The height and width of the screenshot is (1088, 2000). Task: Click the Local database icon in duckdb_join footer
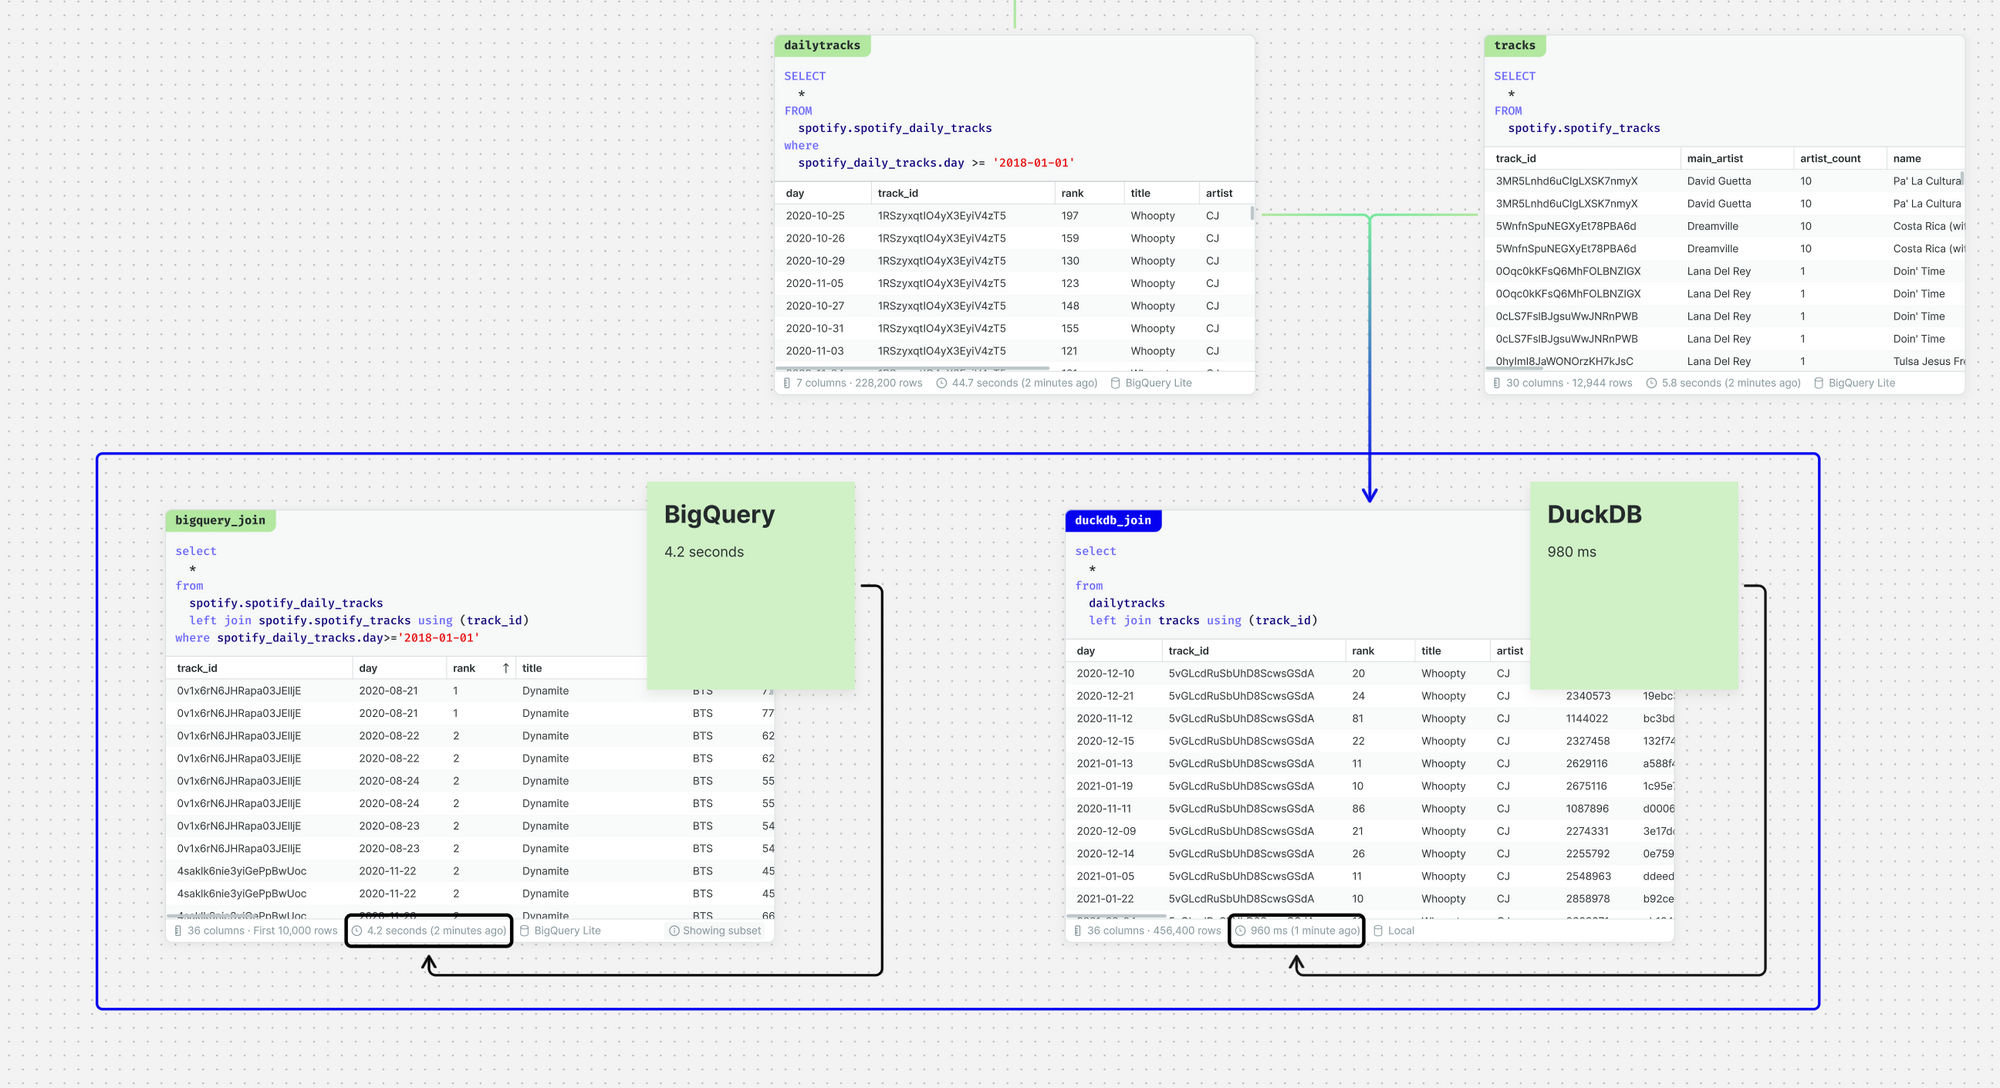coord(1378,931)
